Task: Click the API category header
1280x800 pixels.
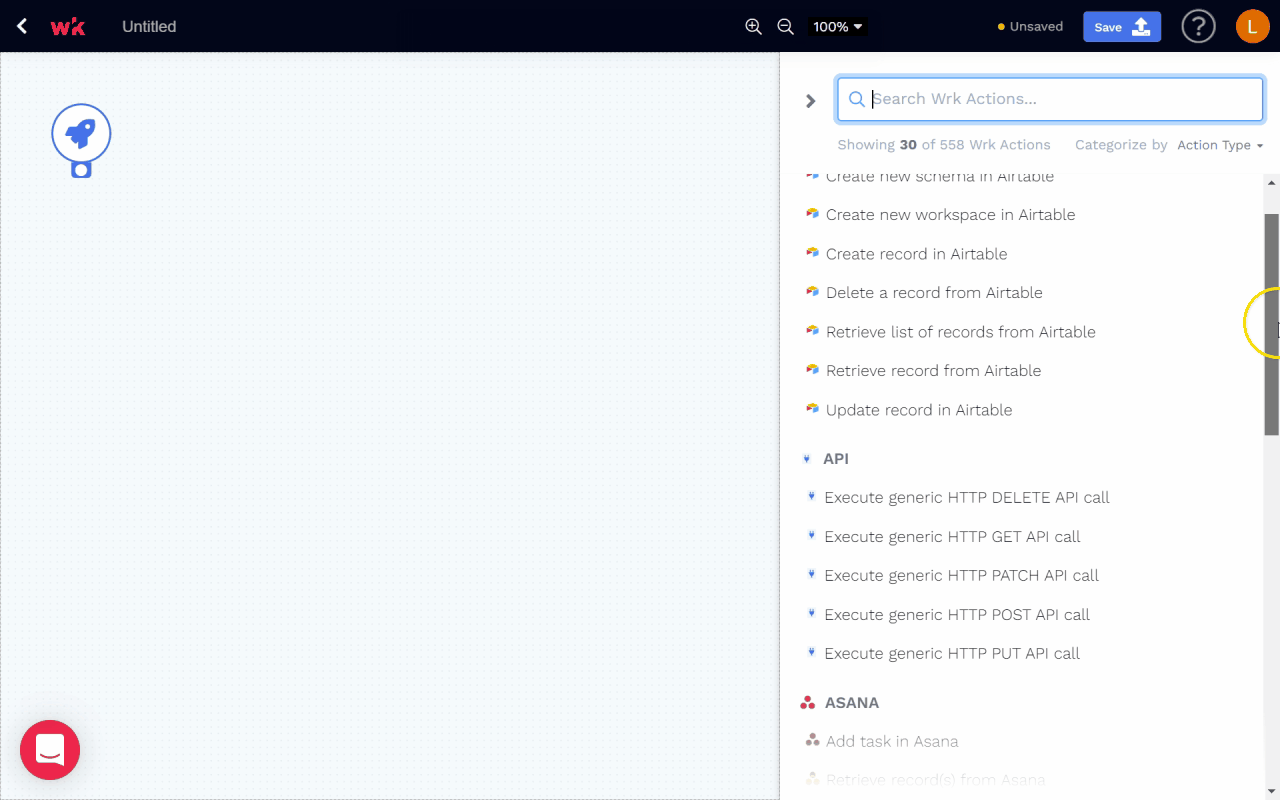Action: (836, 459)
